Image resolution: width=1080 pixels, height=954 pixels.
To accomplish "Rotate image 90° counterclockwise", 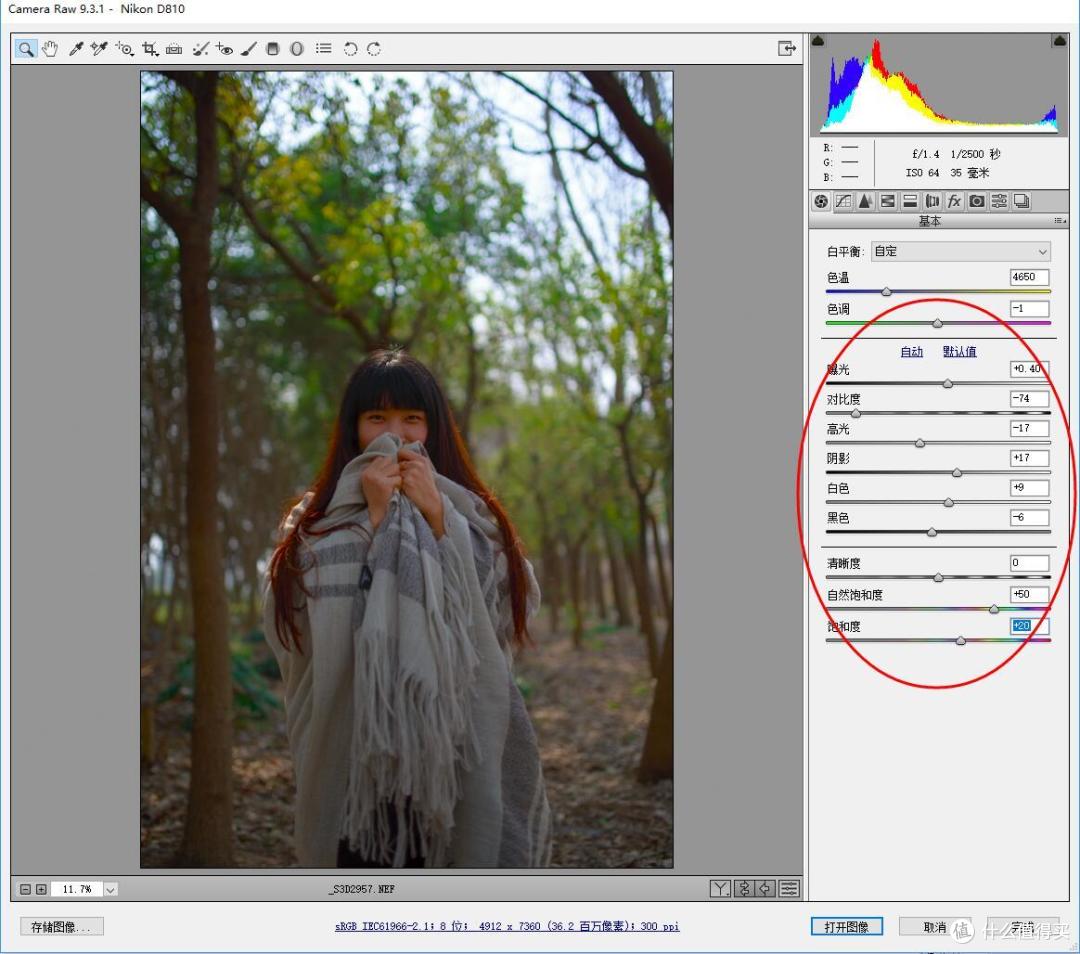I will click(x=350, y=49).
